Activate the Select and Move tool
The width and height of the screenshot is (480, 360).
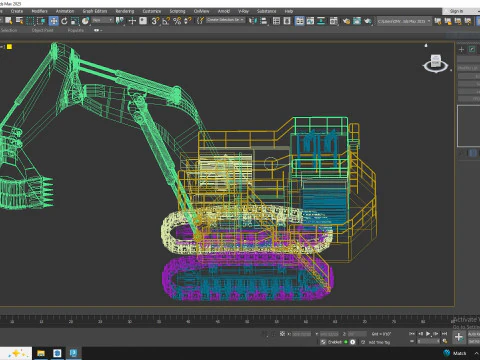click(53, 21)
